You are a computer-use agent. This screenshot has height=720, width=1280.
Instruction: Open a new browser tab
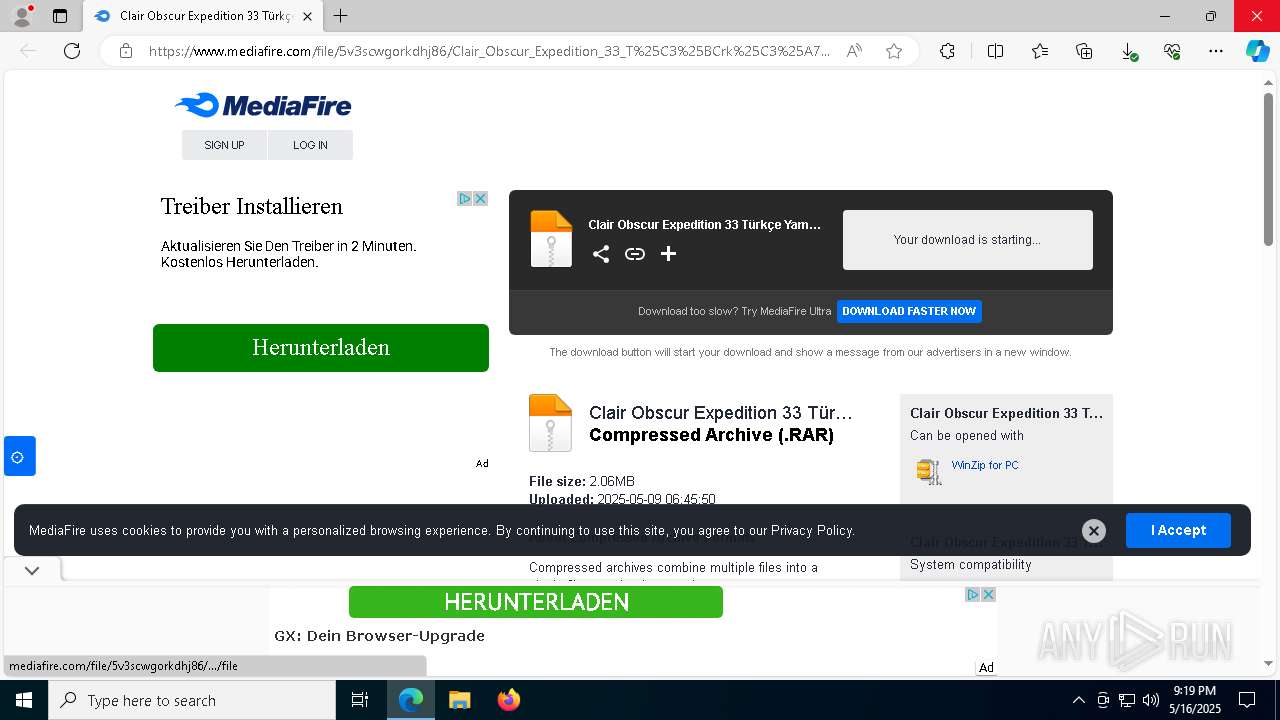(x=340, y=16)
